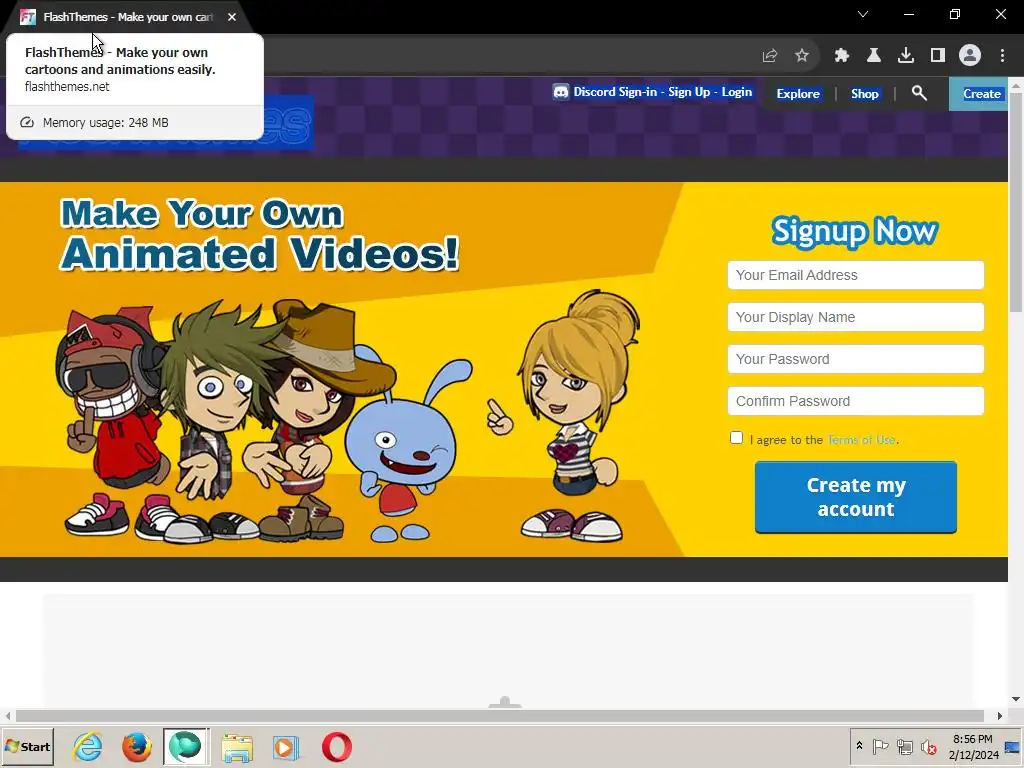Click the Login link
1024x768 pixels.
[737, 92]
